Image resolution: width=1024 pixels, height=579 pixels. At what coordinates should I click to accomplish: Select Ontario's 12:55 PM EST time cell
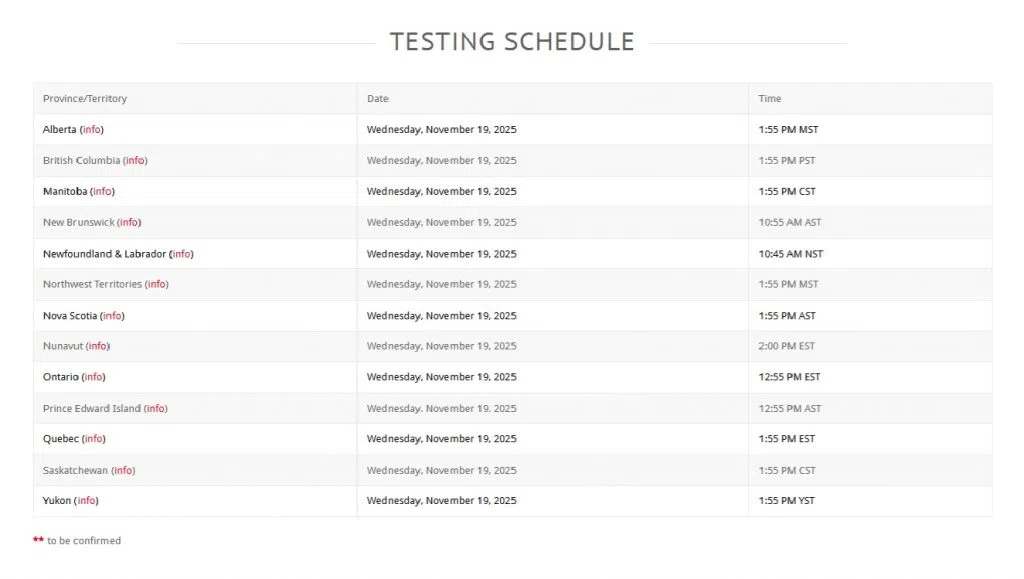click(x=789, y=378)
